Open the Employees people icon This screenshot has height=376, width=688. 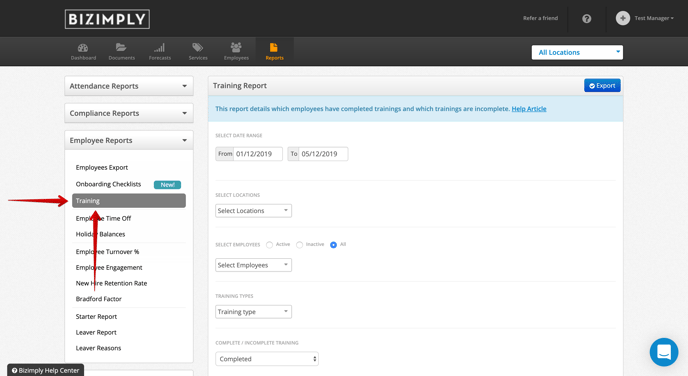(x=236, y=47)
